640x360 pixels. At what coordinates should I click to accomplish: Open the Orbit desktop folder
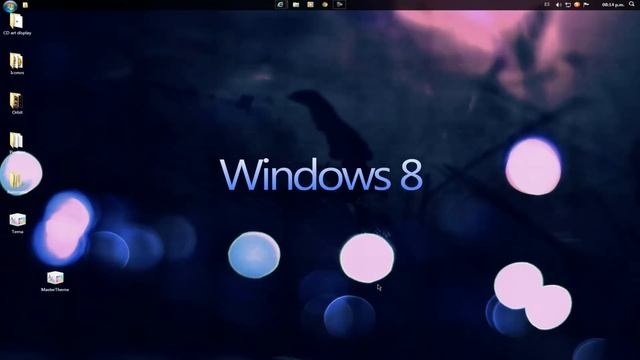(17, 104)
